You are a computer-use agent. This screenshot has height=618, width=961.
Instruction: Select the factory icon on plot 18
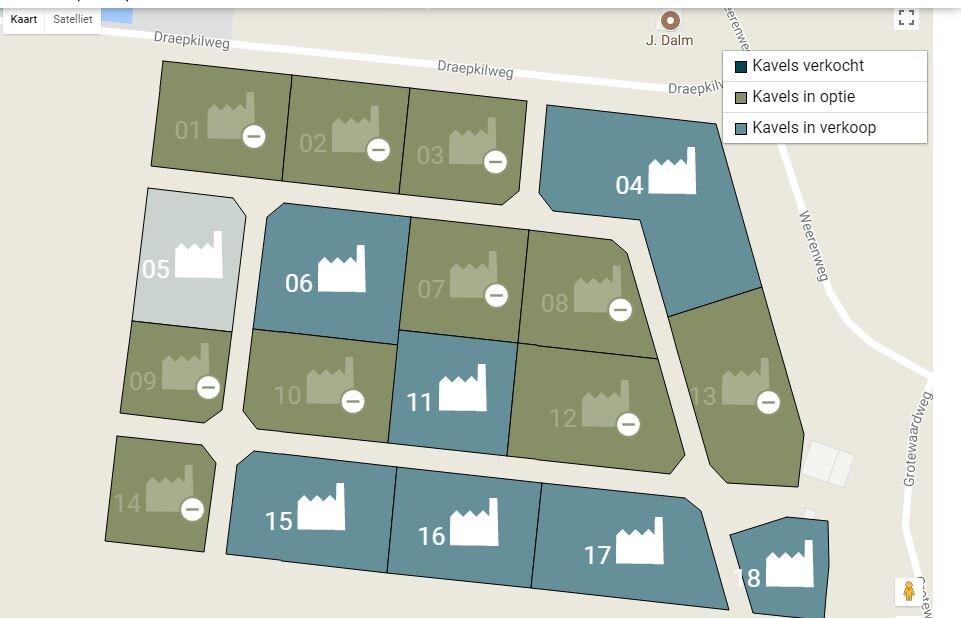[x=790, y=563]
